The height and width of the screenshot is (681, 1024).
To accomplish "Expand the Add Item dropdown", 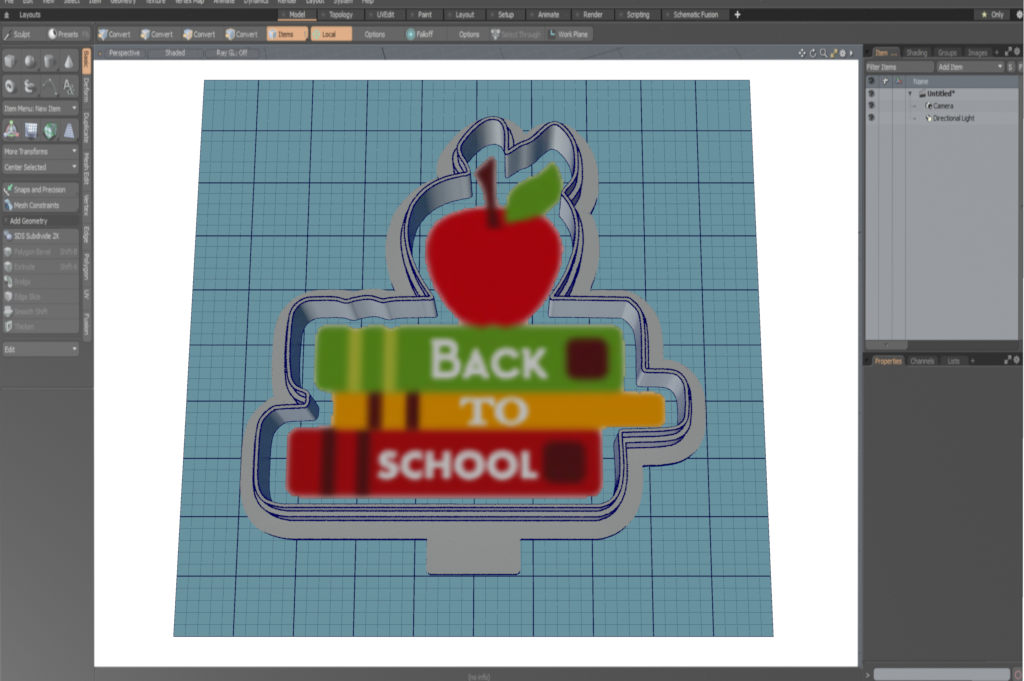I will 970,67.
